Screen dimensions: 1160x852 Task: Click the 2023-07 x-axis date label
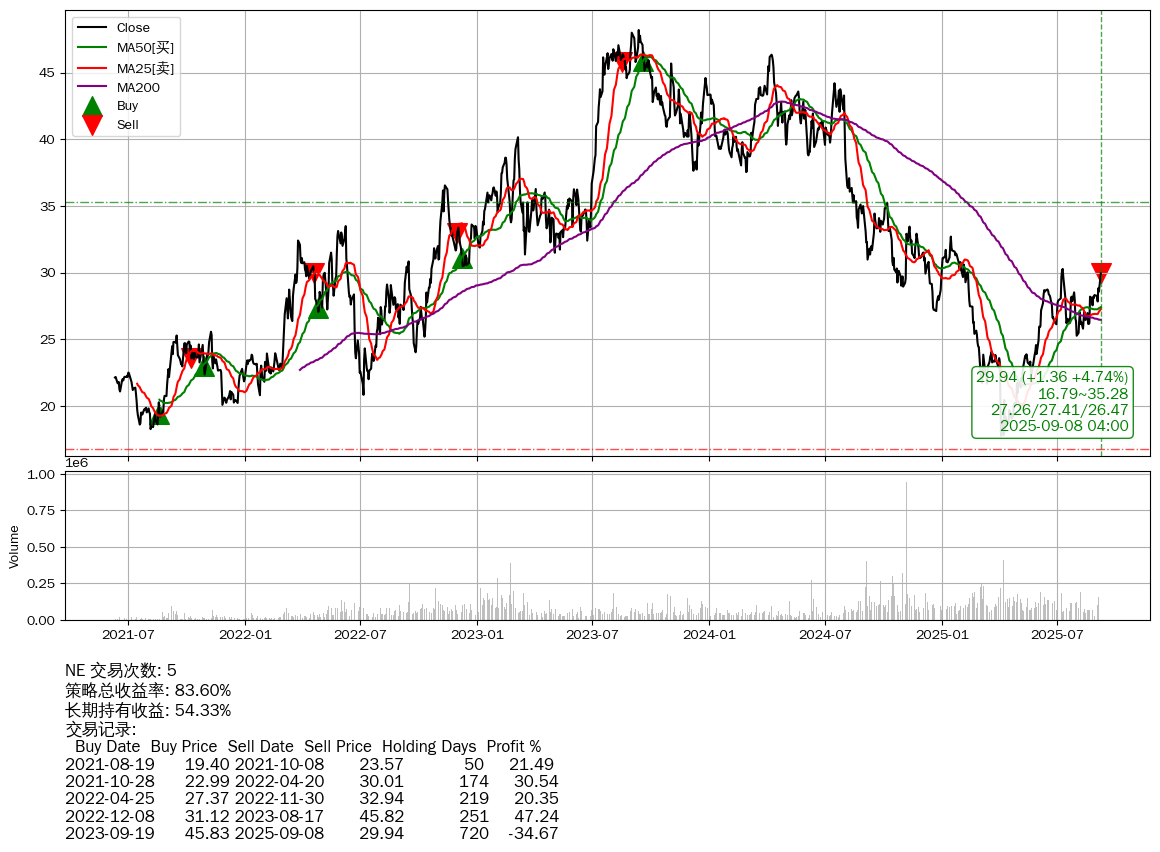pos(593,634)
